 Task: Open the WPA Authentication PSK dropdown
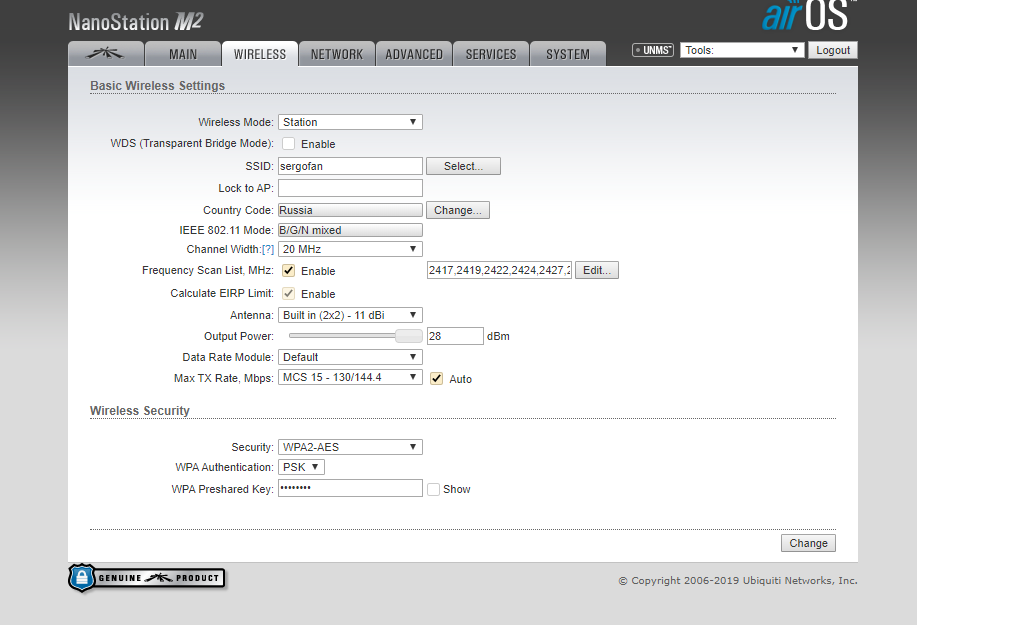(301, 467)
